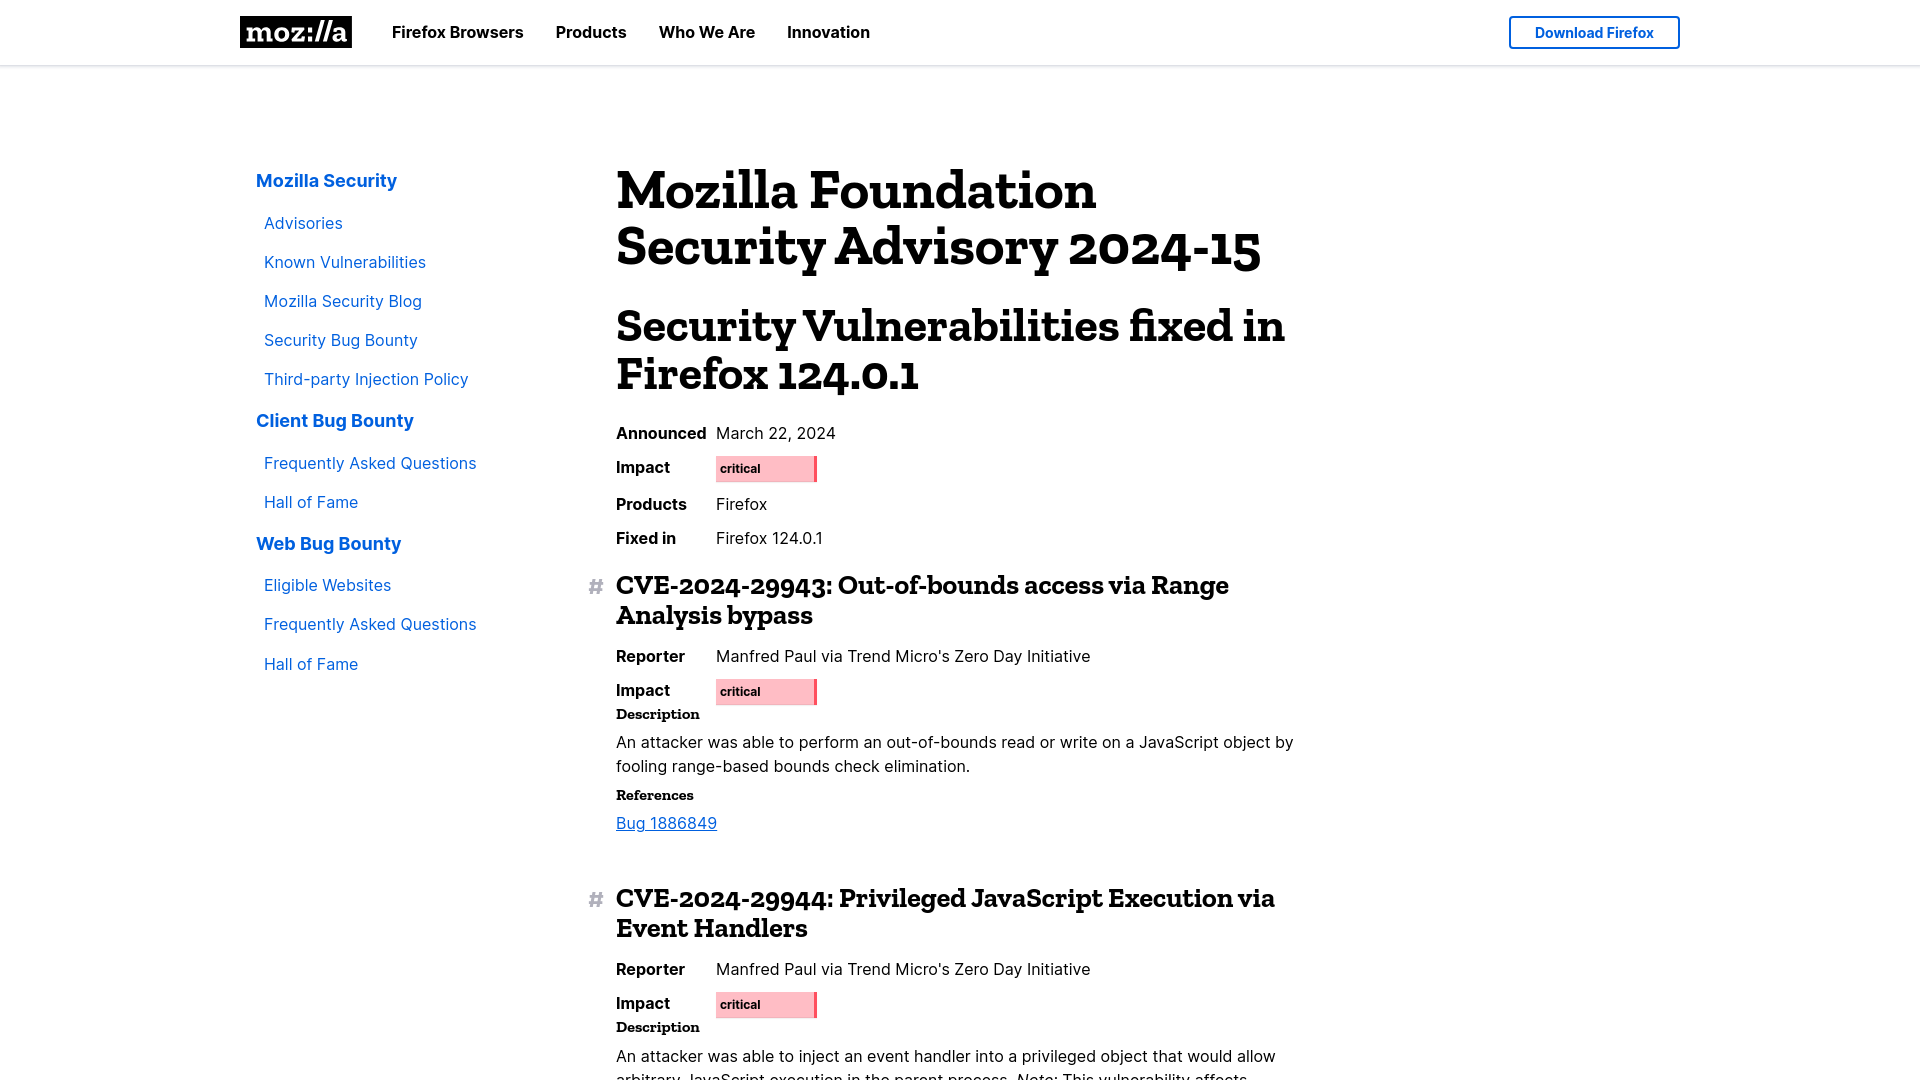
Task: Toggle the Innovation navigation menu
Action: (828, 32)
